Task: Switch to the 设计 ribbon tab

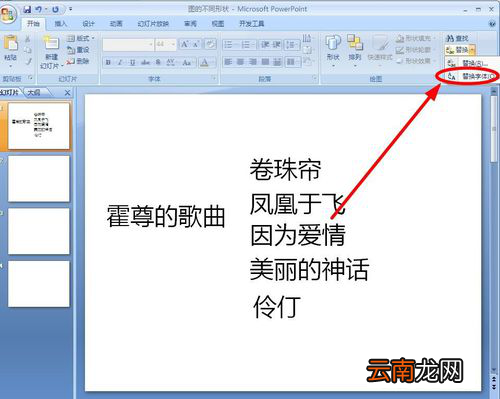Action: point(88,24)
